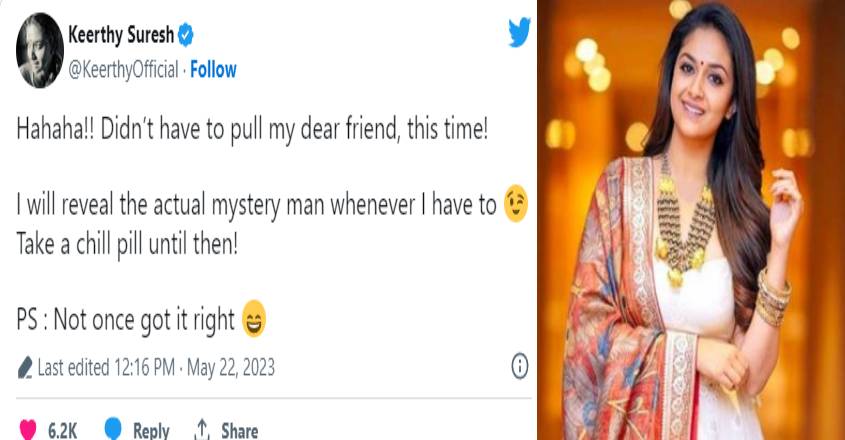Click the "Hahaha!! Didn't have to pull" line
Screen dimensions: 845x440
coord(252,132)
